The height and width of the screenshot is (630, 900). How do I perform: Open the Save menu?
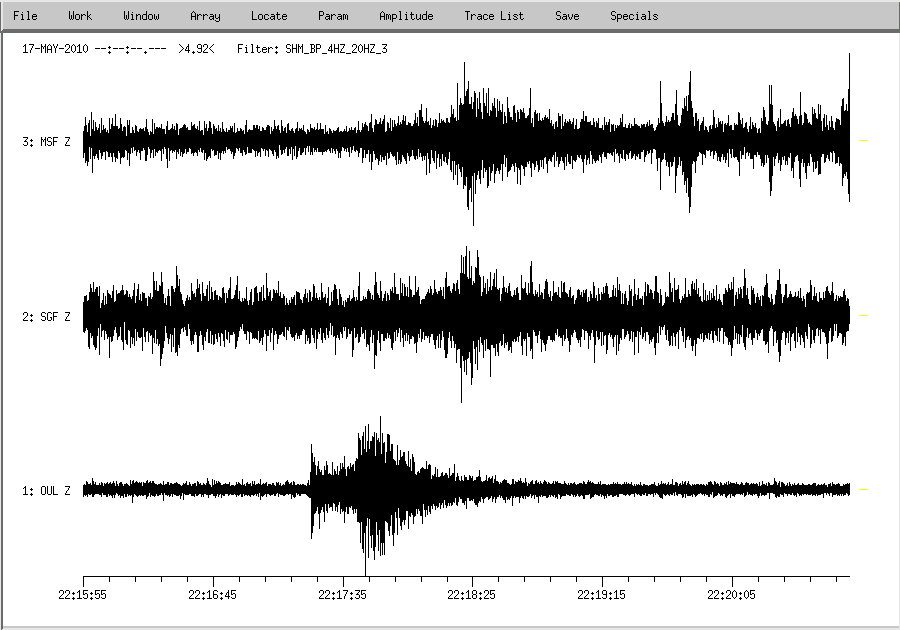click(x=567, y=16)
